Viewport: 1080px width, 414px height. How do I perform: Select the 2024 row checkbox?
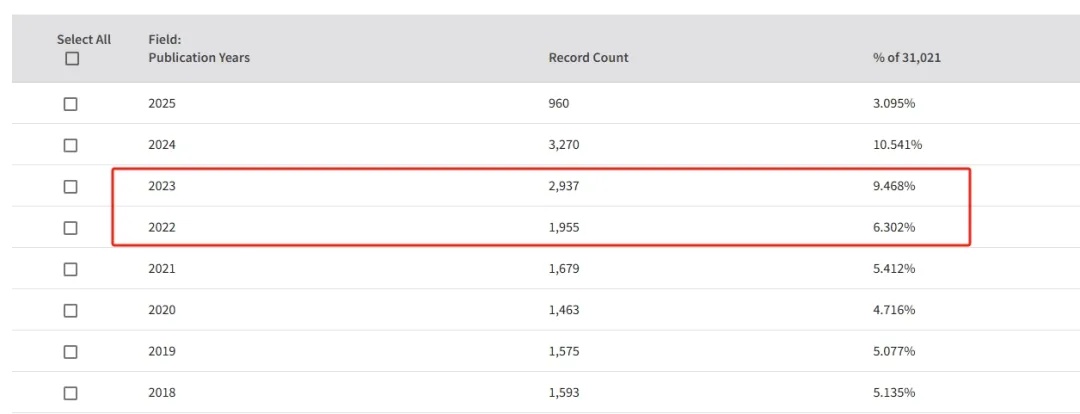(70, 145)
